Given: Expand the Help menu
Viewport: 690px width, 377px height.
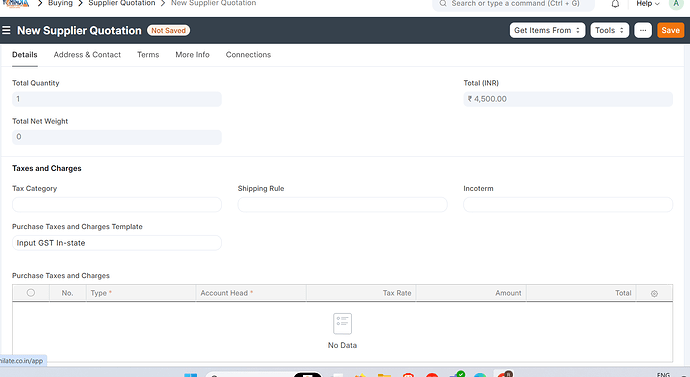Looking at the screenshot, I should click(648, 4).
